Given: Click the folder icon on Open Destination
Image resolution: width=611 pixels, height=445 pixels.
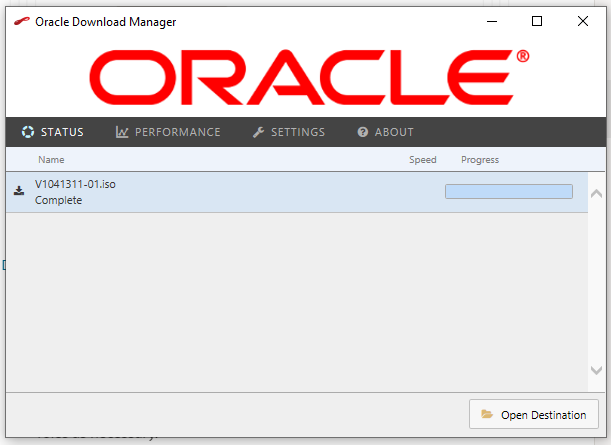Looking at the screenshot, I should pos(487,414).
